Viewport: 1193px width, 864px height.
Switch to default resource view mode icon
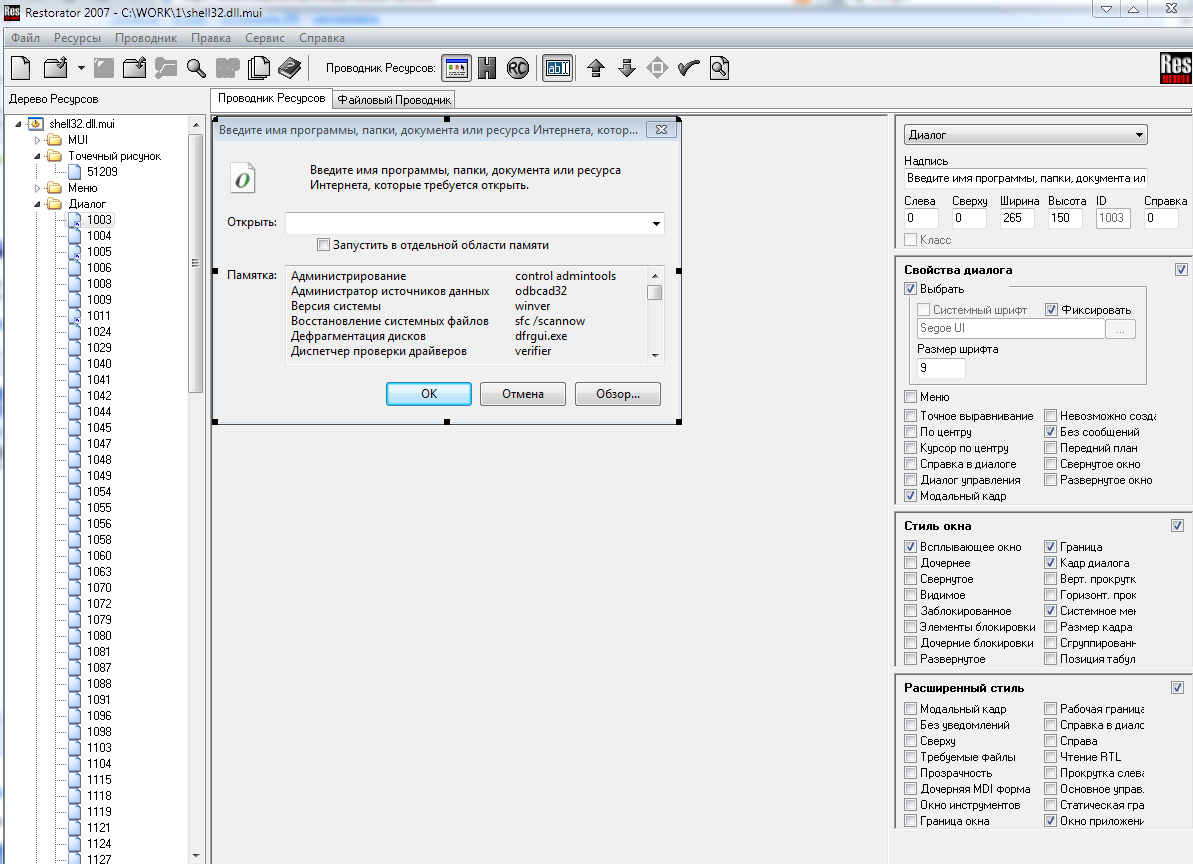tap(457, 68)
